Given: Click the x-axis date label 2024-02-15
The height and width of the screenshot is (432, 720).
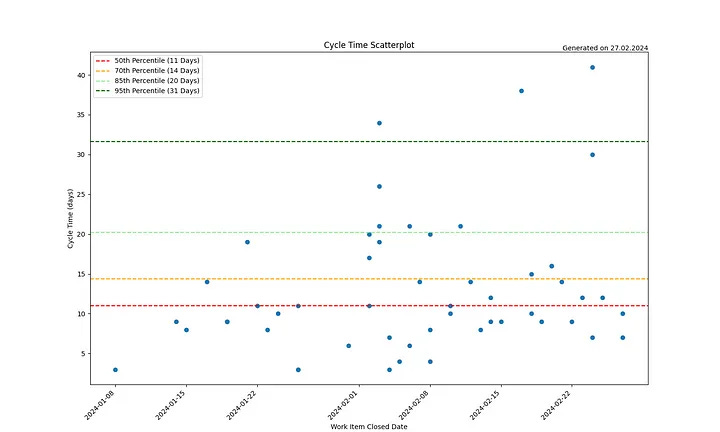Looking at the screenshot, I should coord(485,405).
